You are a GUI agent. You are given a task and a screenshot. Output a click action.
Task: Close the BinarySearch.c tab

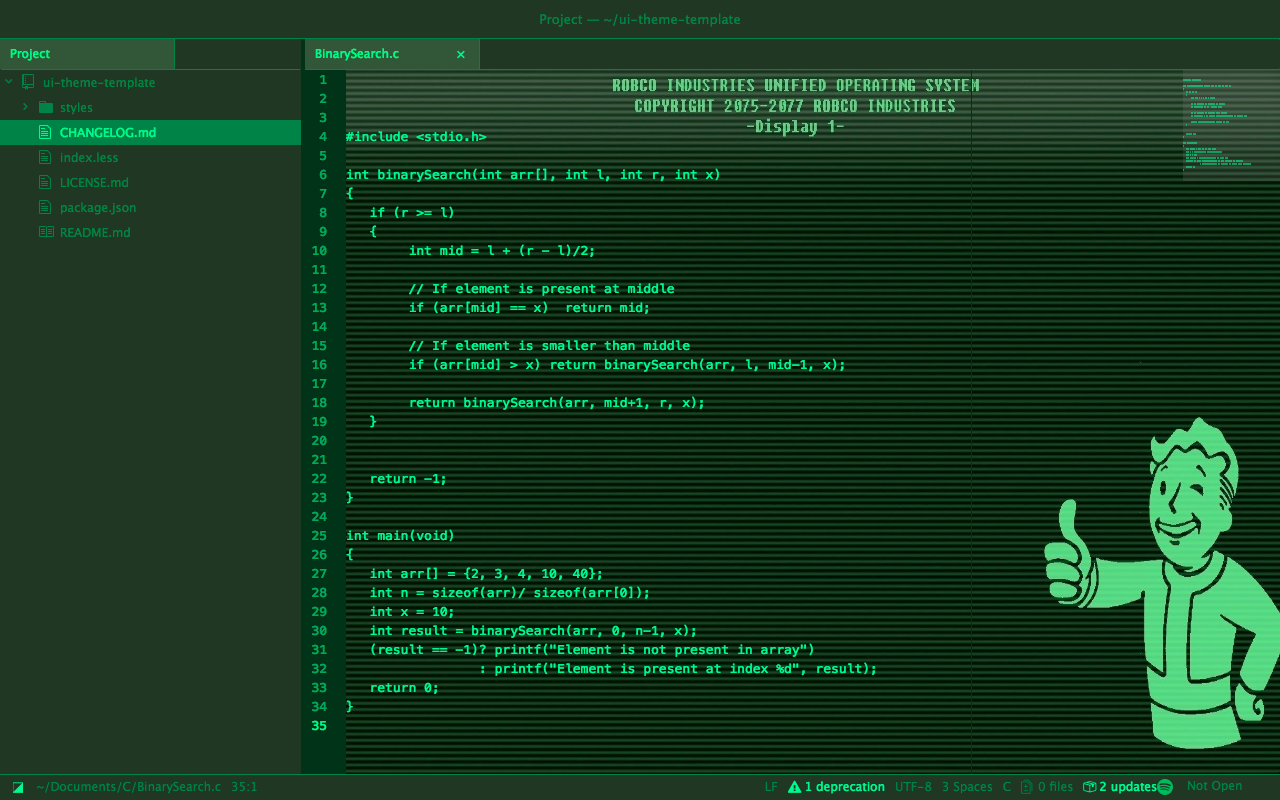(461, 54)
